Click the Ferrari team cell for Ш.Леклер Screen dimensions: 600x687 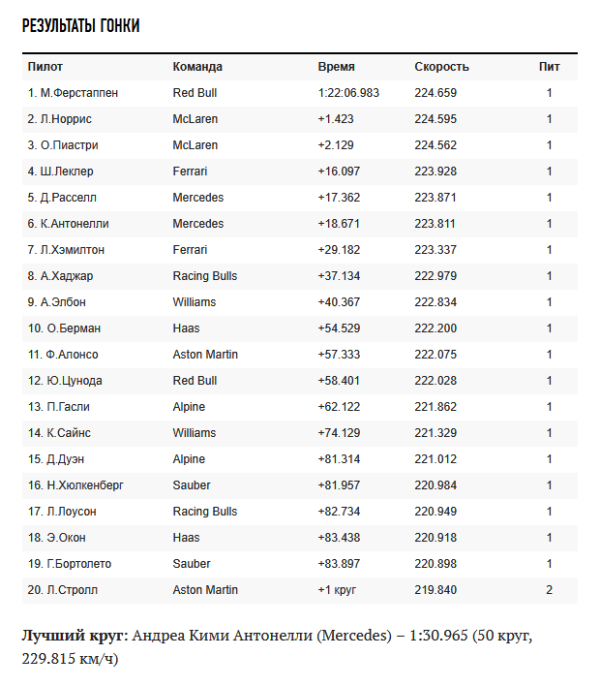pyautogui.click(x=190, y=171)
